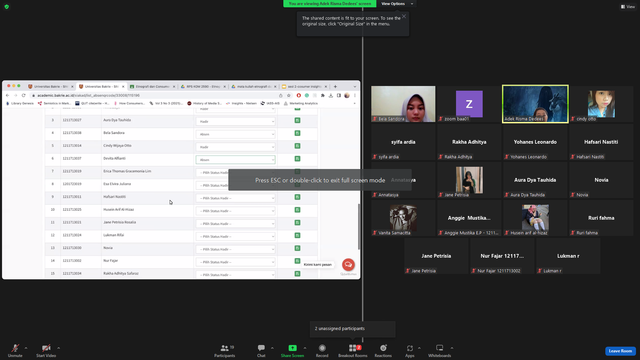
Task: Start recording with the Record button
Action: point(322,350)
